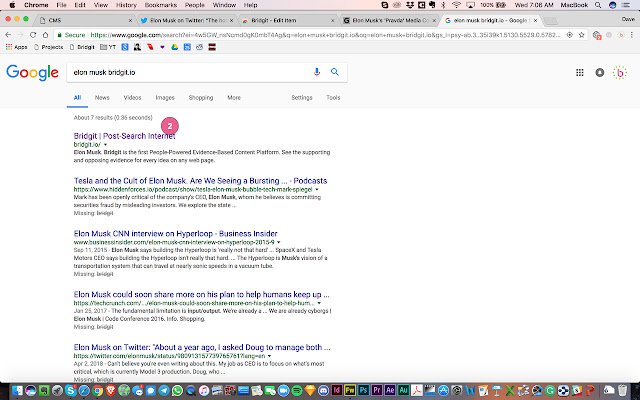Viewport: 640px width, 400px height.
Task: Open 'Elon Musk could soon share more' result
Action: click(x=202, y=294)
